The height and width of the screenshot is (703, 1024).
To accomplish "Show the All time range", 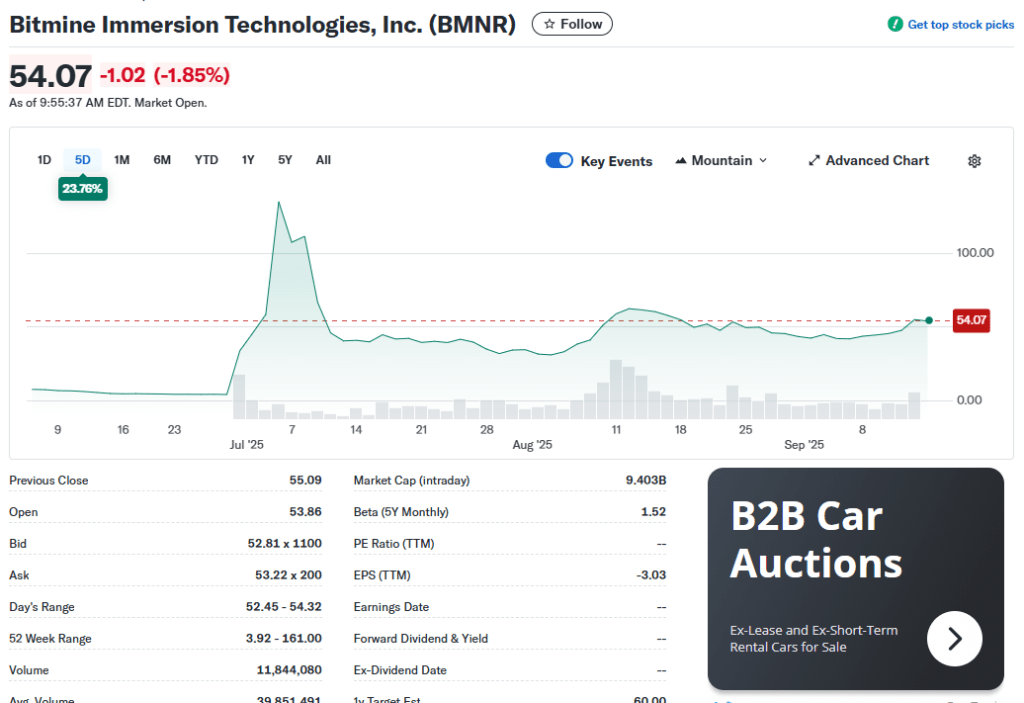I will 323,160.
